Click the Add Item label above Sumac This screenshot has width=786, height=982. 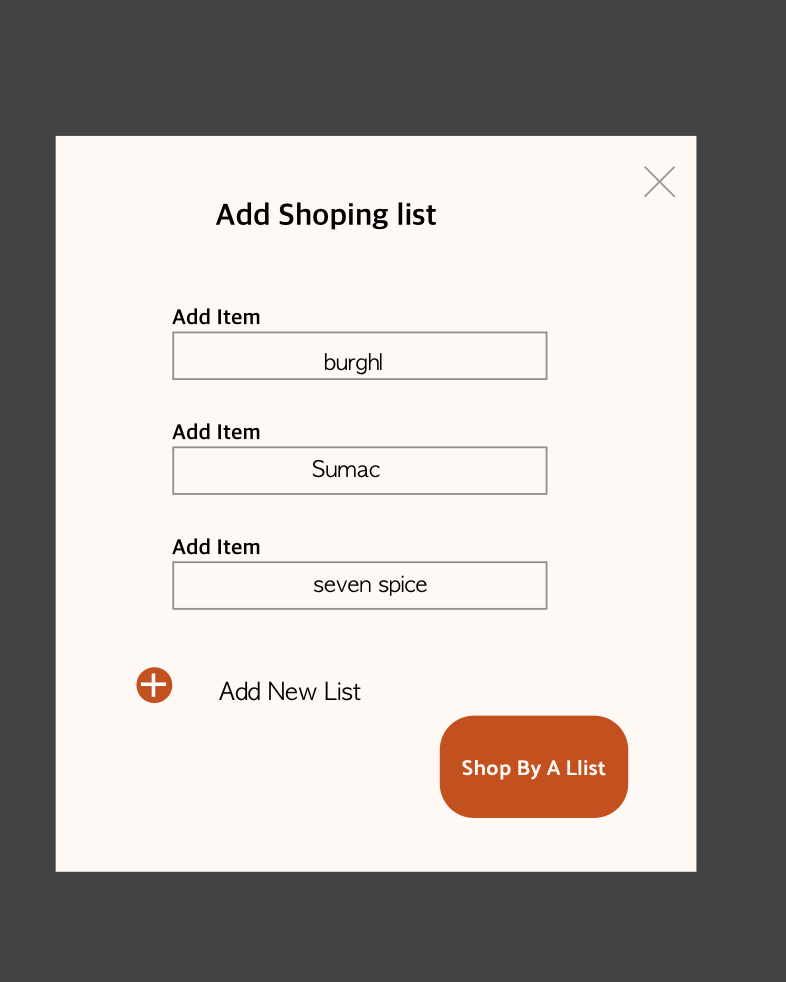(216, 432)
